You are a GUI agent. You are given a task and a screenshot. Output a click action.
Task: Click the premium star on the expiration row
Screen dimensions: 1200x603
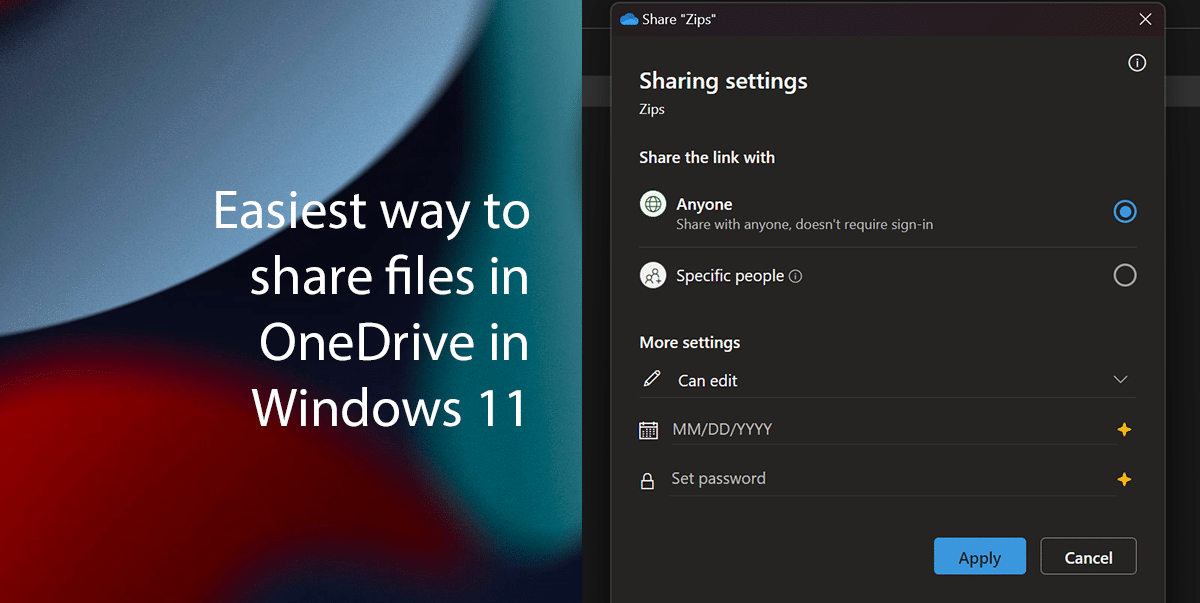1124,428
